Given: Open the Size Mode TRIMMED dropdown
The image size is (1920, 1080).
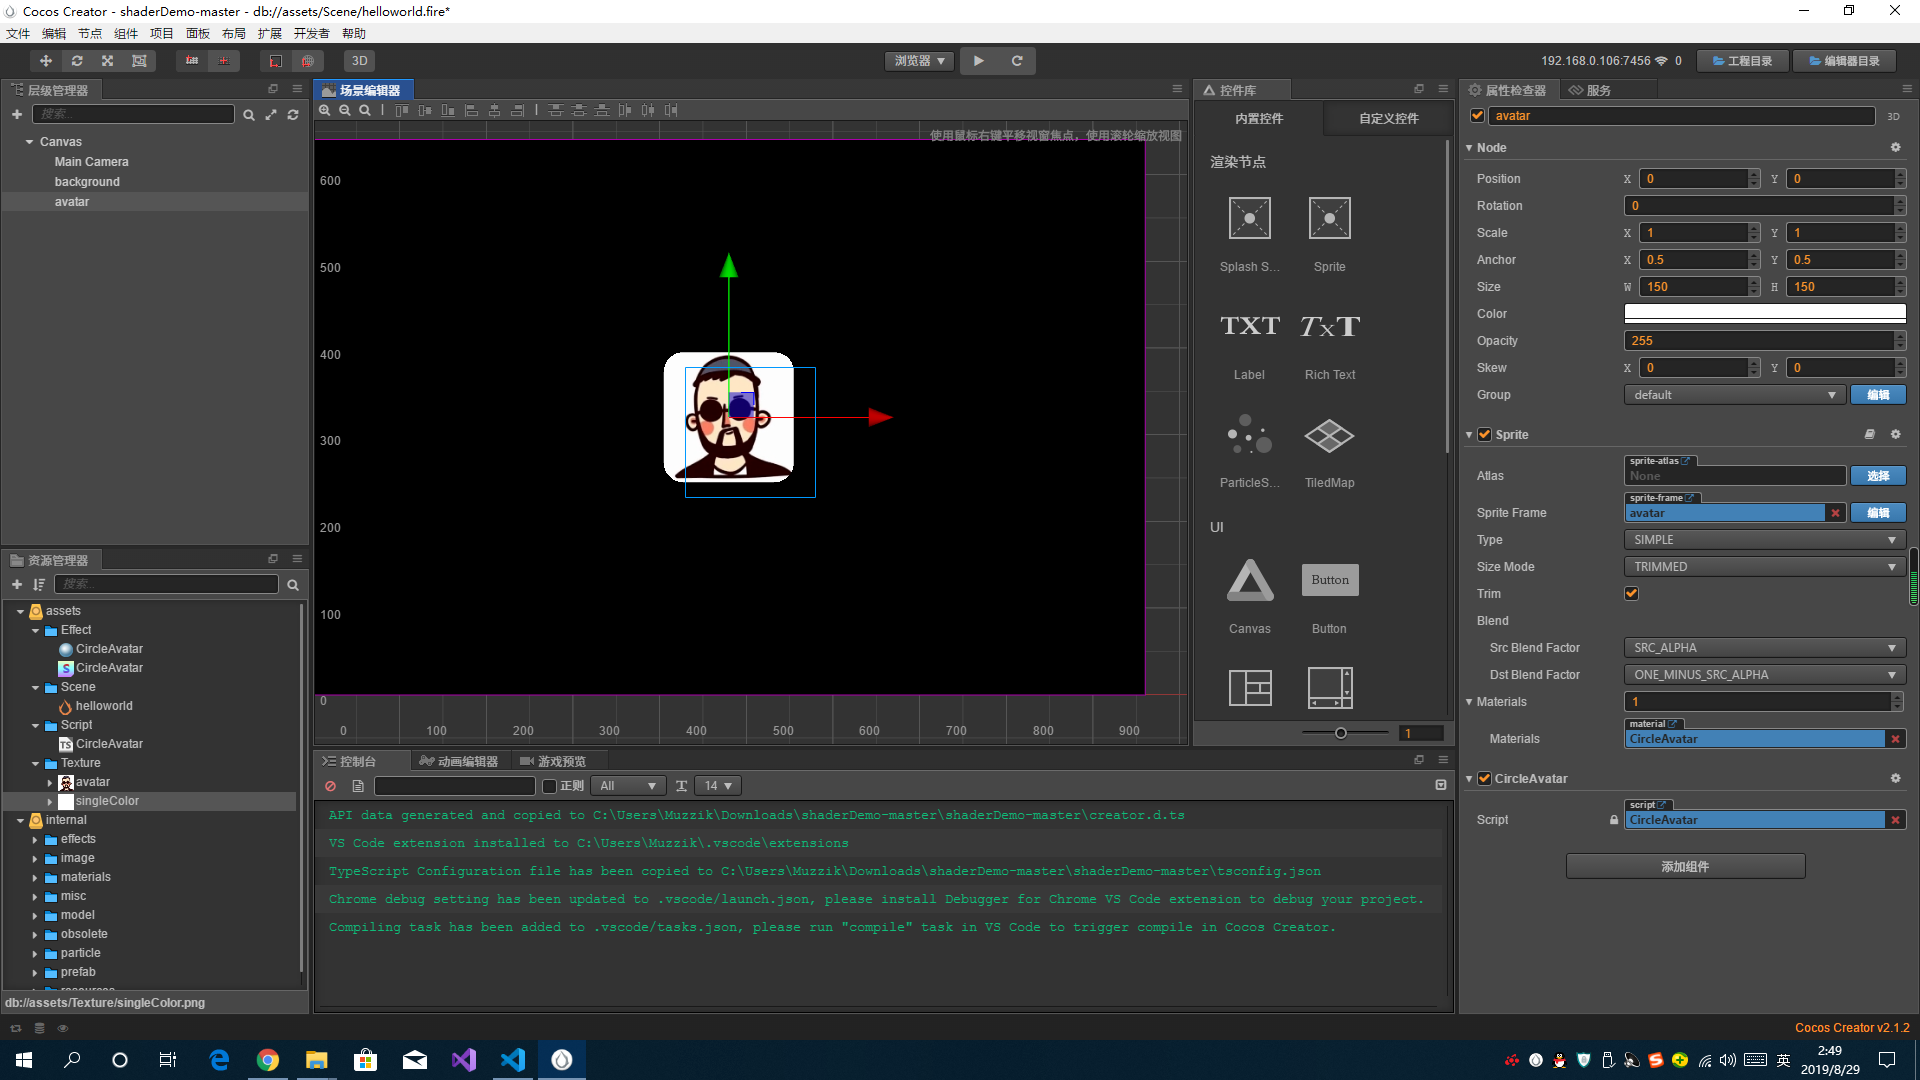Looking at the screenshot, I should (x=1764, y=567).
